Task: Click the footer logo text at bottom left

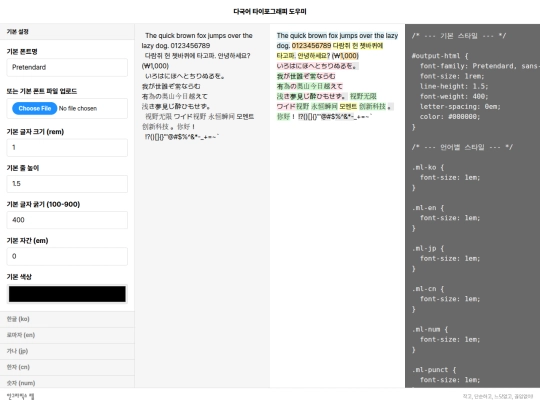Action: click(21, 396)
